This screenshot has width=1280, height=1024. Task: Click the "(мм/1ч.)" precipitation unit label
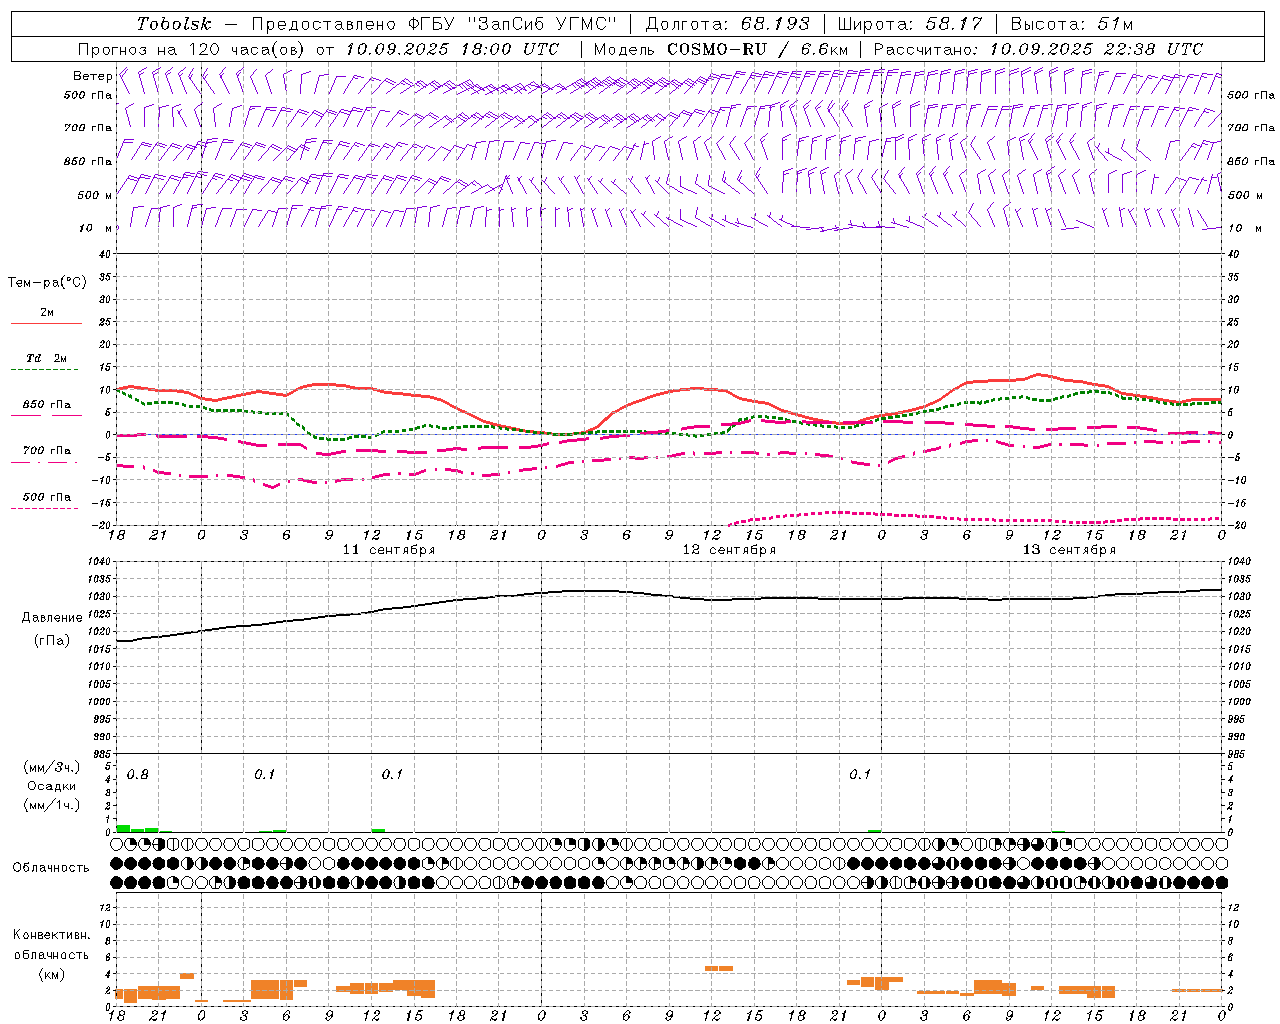(x=52, y=805)
